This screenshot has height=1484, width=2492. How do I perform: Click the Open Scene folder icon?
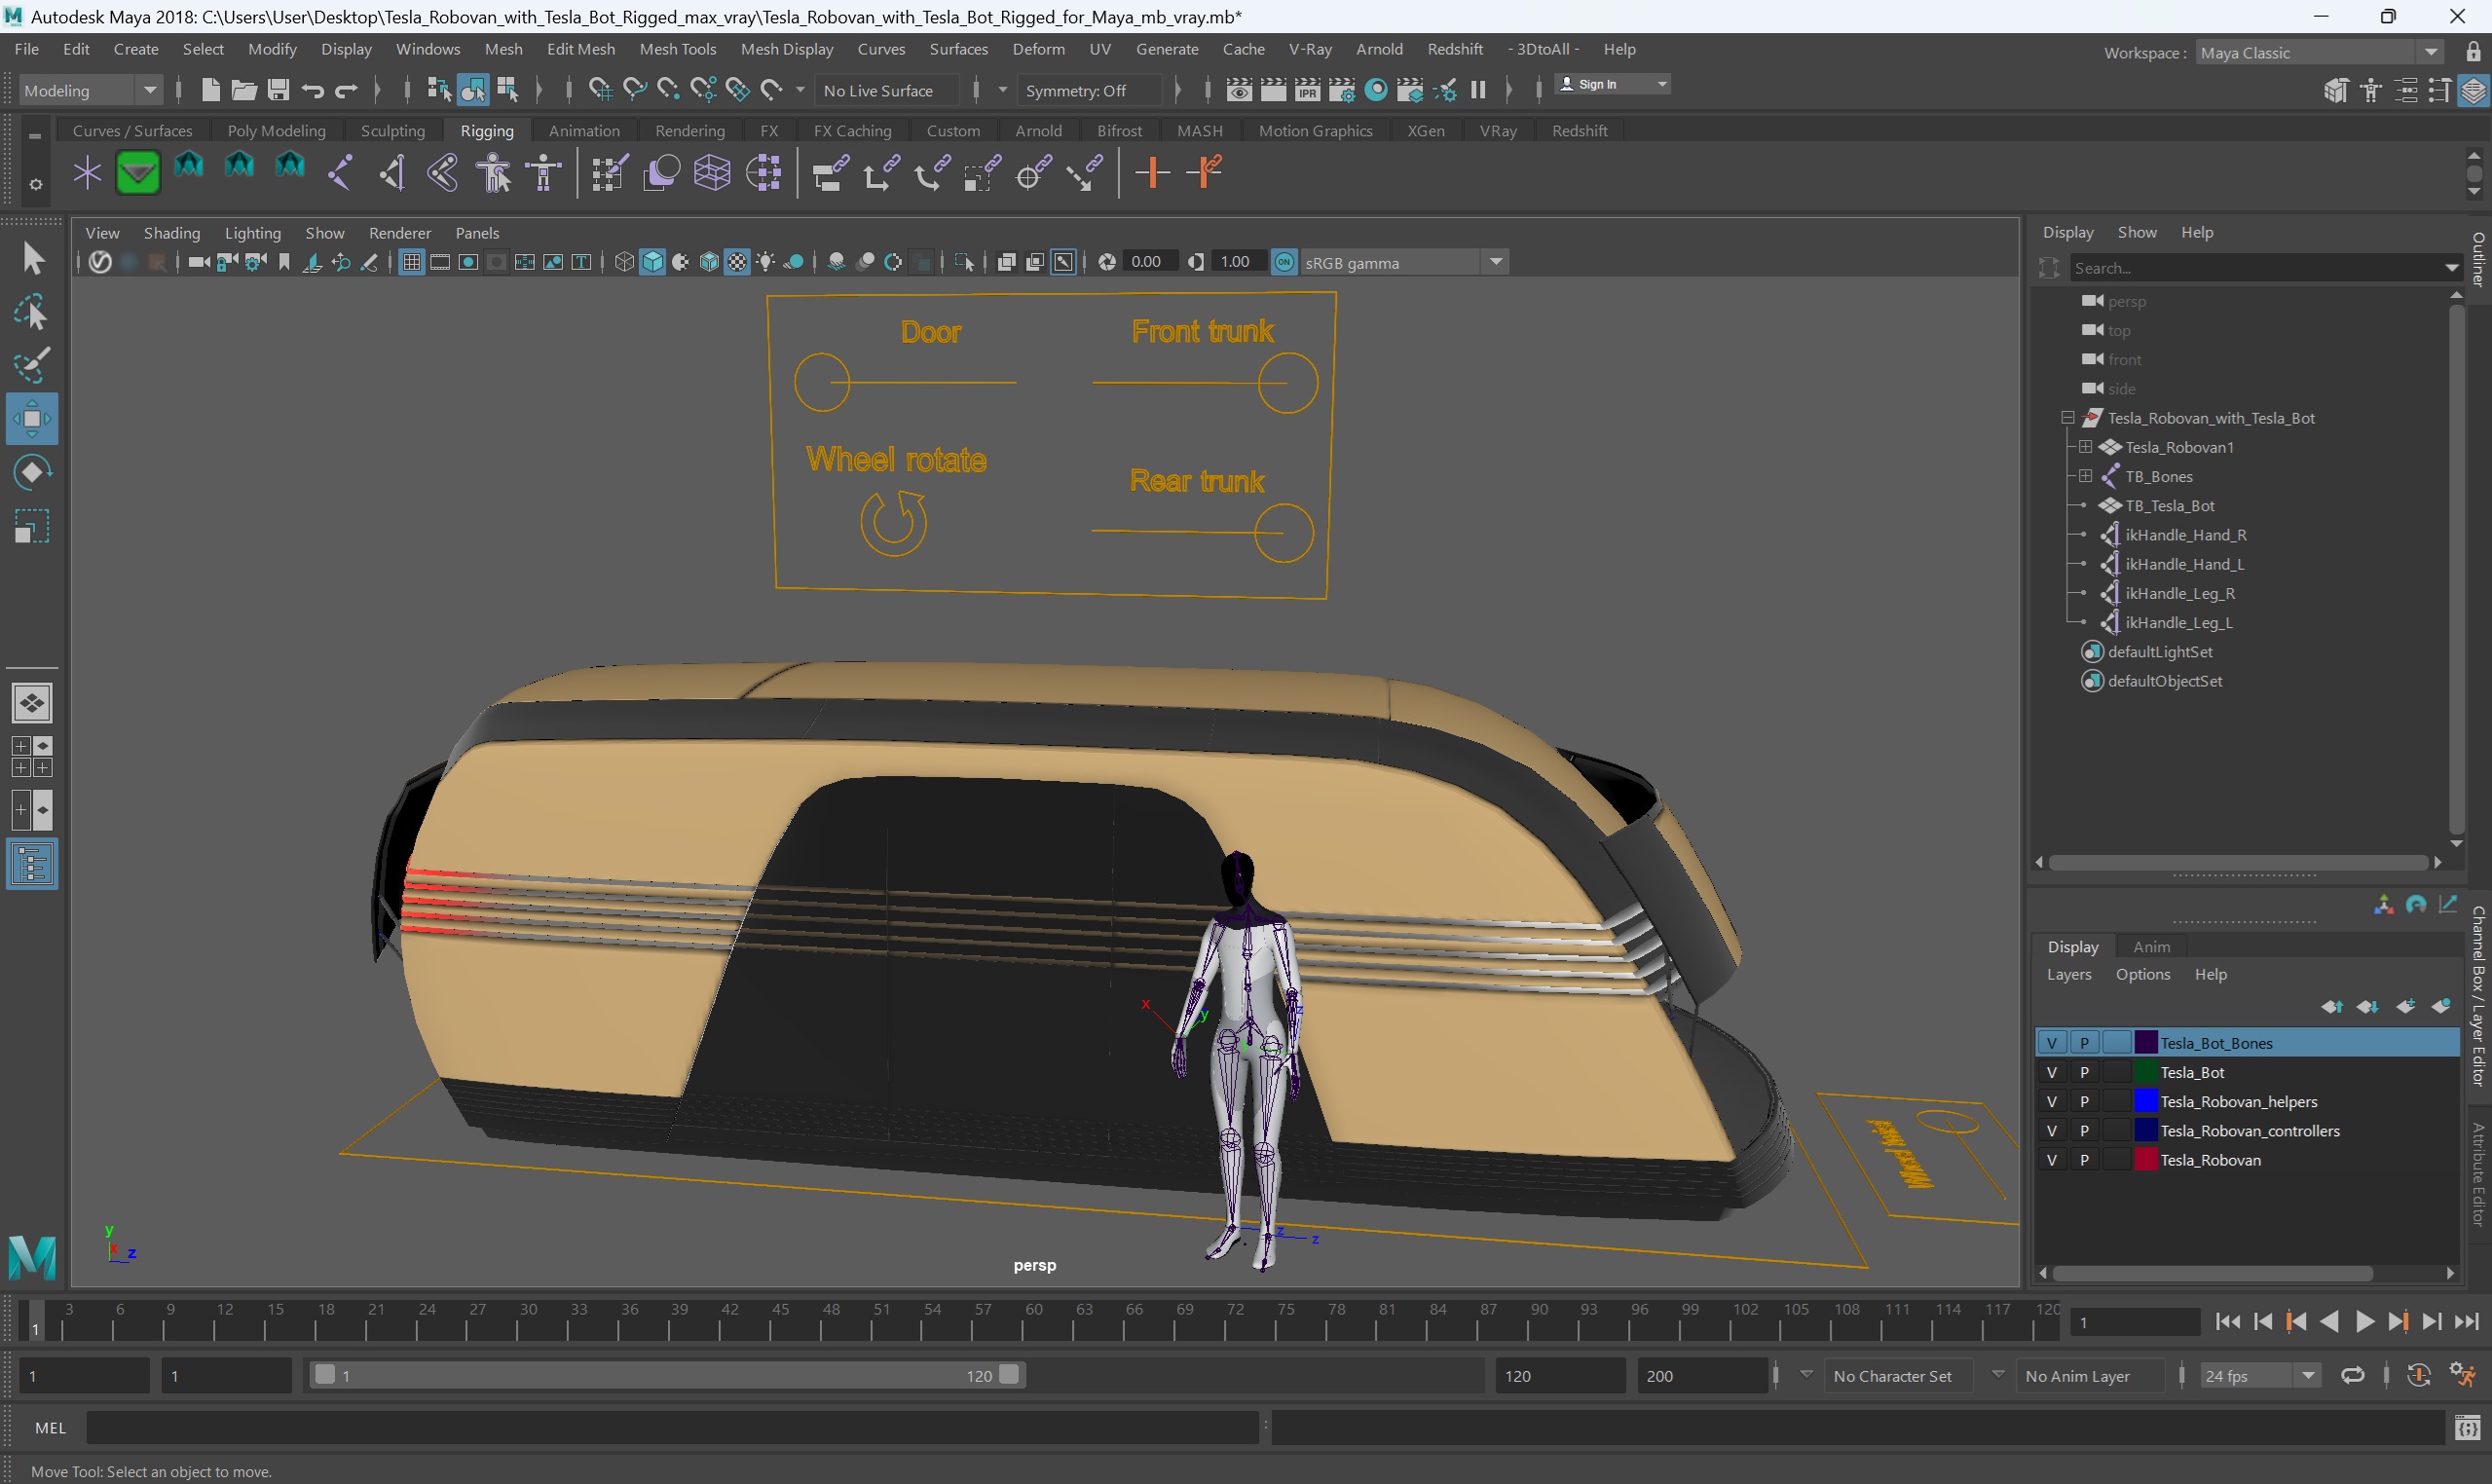tap(244, 90)
